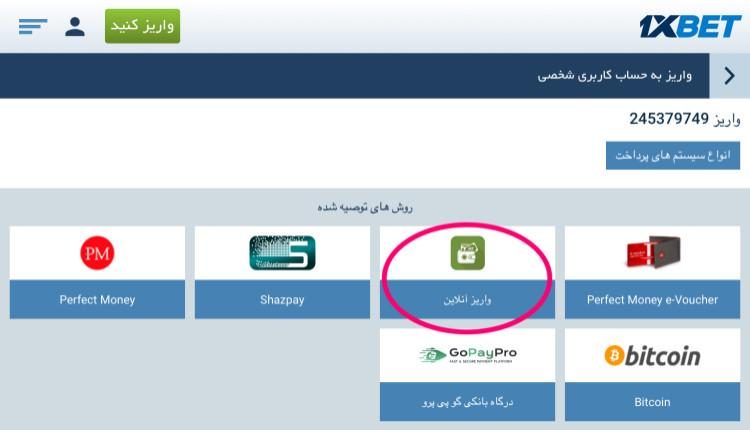Open the hamburger menu icon
750x430 pixels.
(33, 26)
